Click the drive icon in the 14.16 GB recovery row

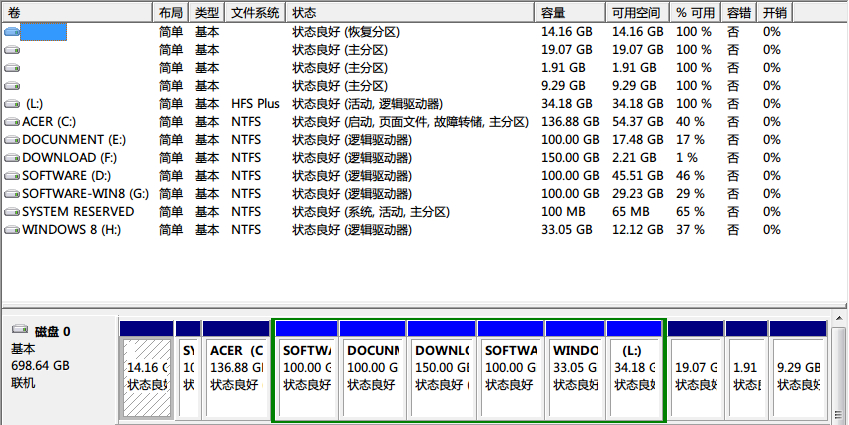click(12, 32)
